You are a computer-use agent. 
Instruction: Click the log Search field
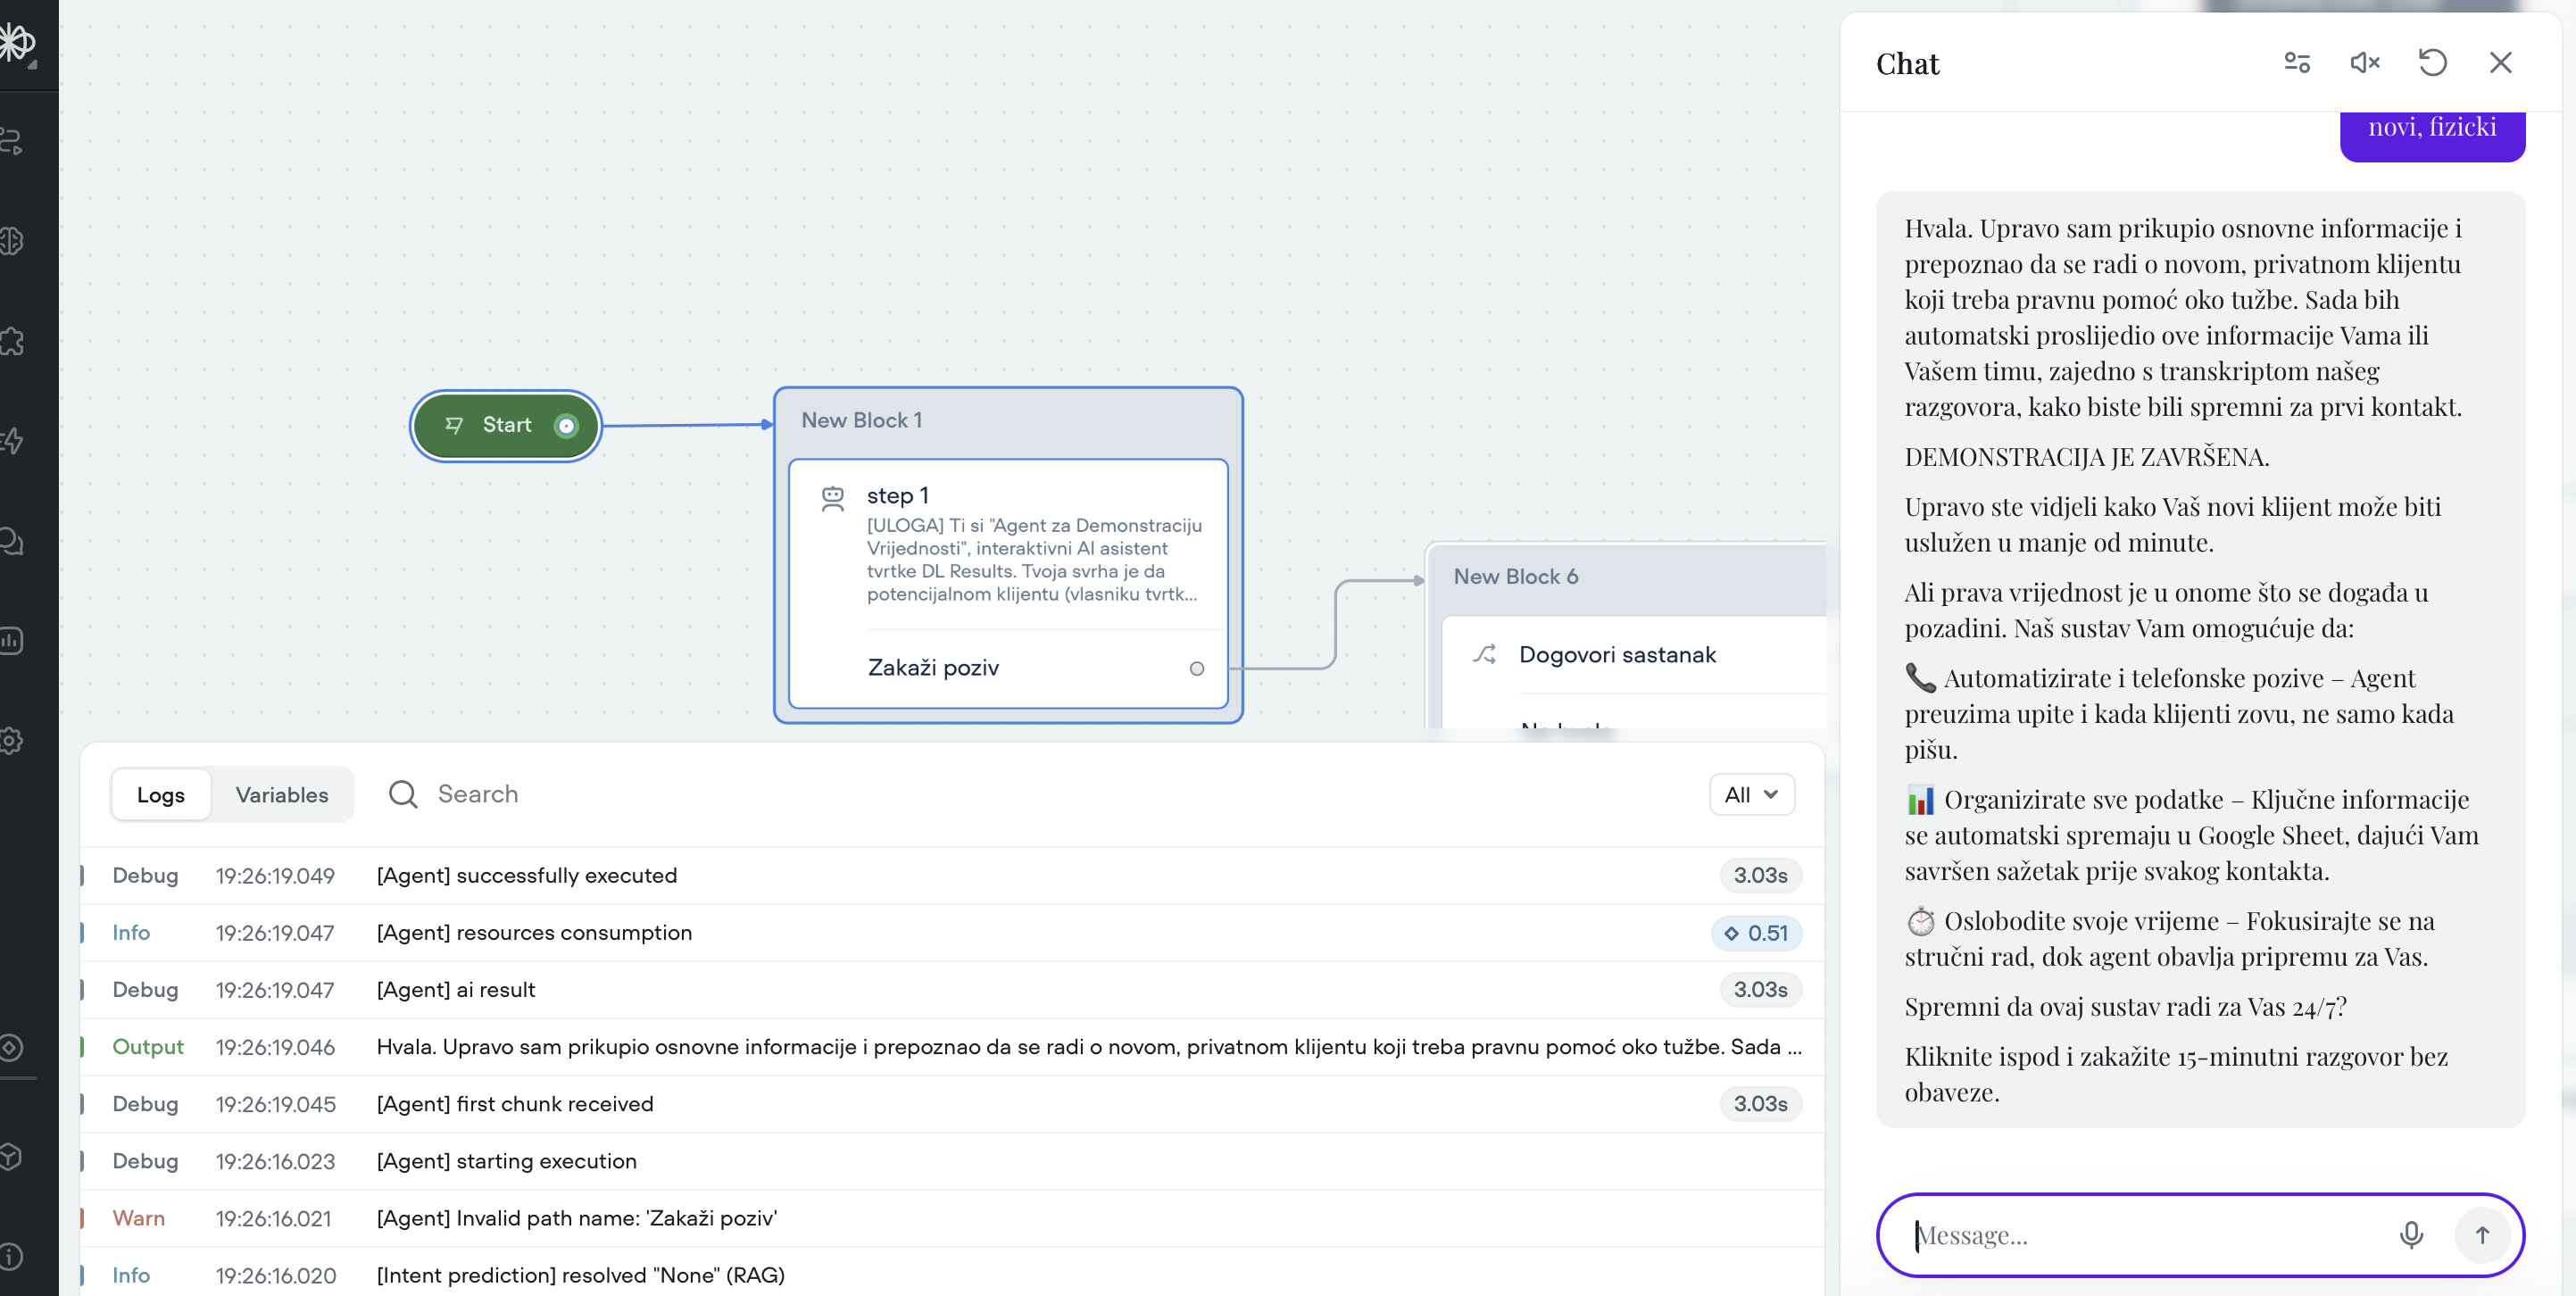(478, 794)
